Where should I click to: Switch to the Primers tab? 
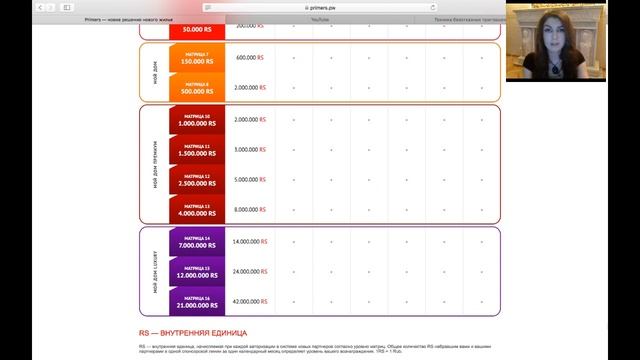pos(129,19)
